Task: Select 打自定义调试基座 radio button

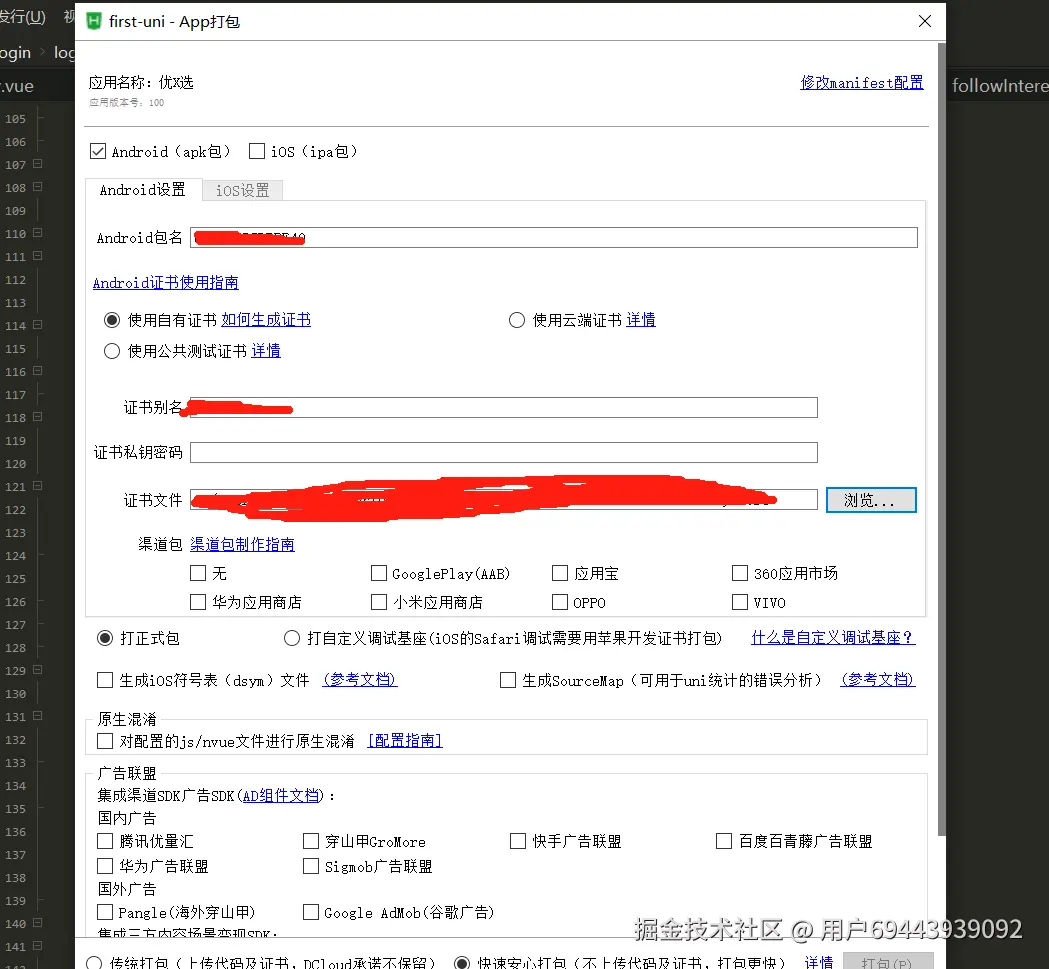Action: pyautogui.click(x=292, y=638)
